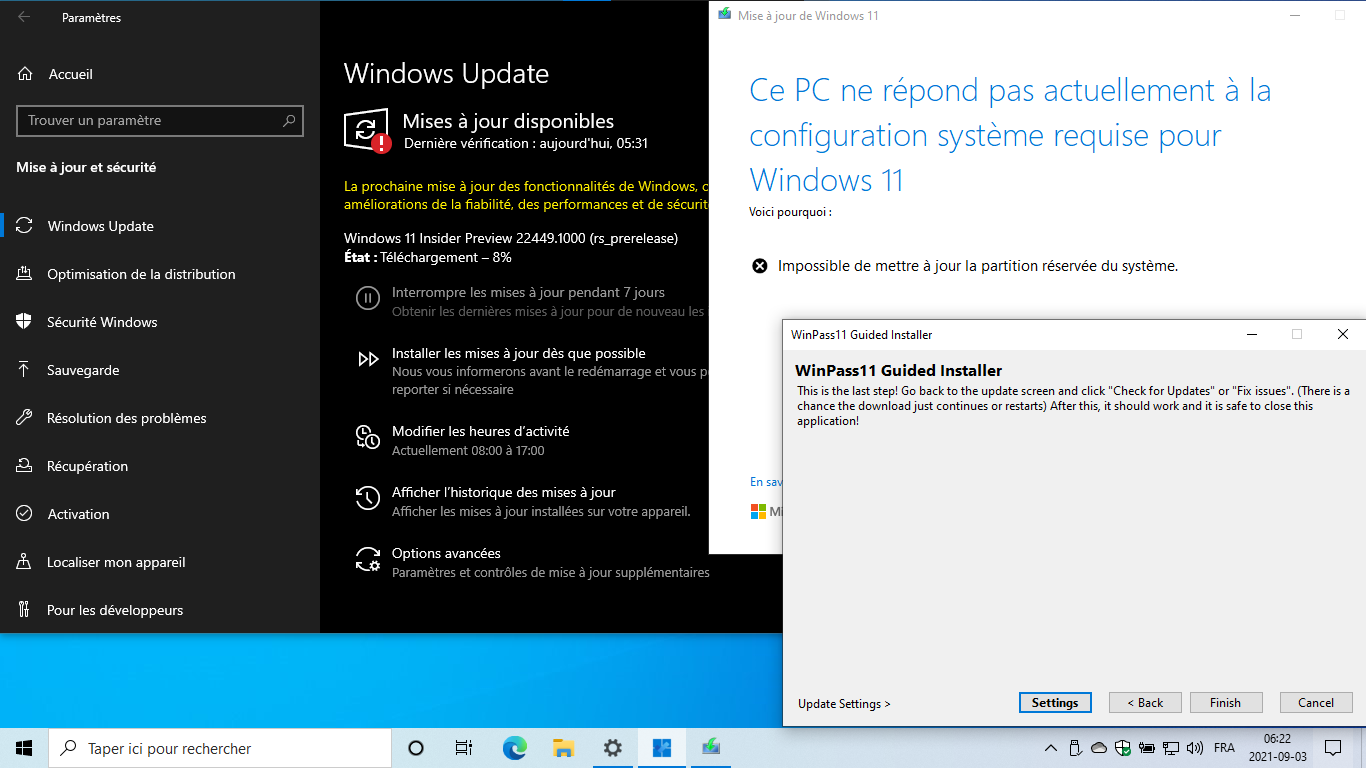Click the Optimisation de la distribution sidebar icon
This screenshot has height=768, width=1366.
25,274
